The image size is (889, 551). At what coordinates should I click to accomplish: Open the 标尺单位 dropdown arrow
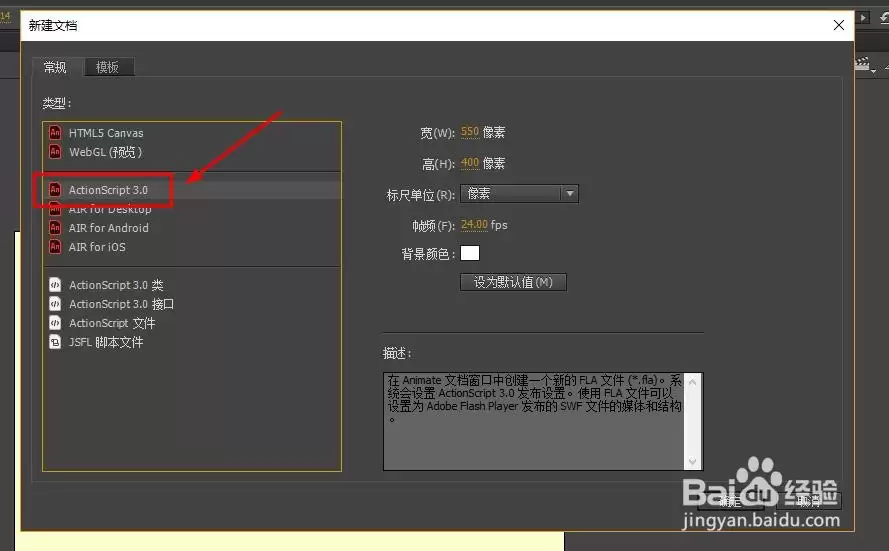coord(570,194)
